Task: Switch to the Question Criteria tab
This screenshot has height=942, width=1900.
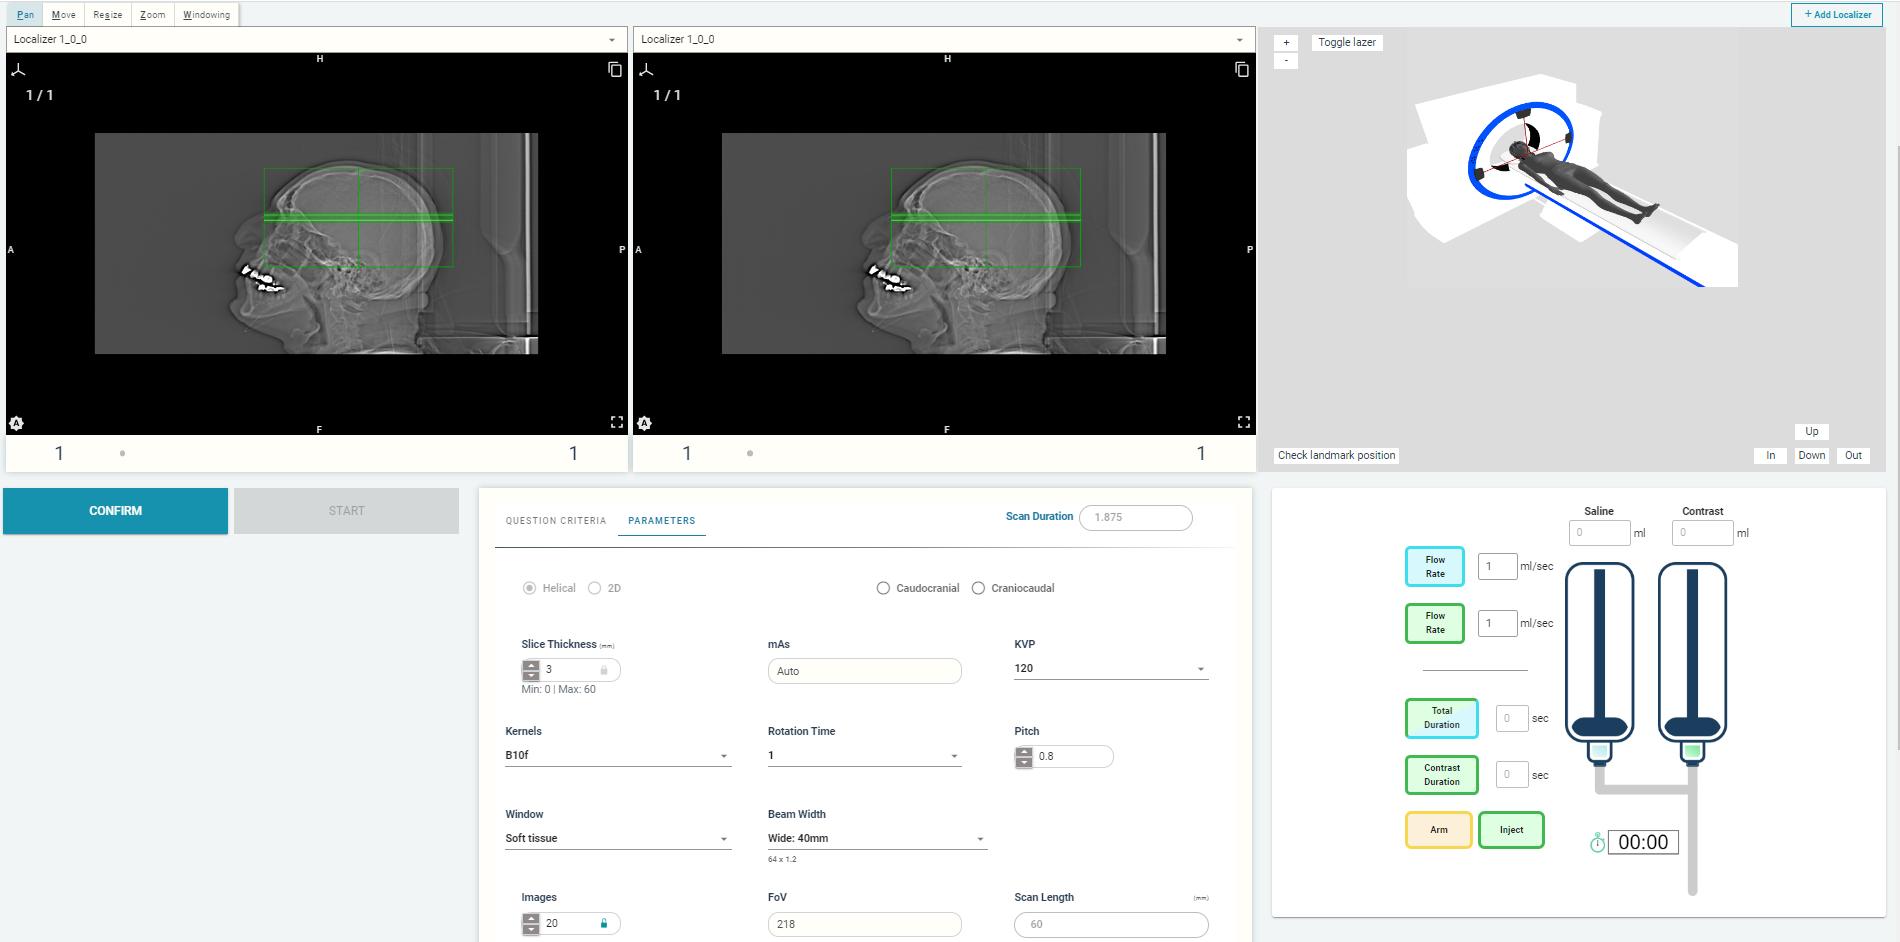Action: 555,521
